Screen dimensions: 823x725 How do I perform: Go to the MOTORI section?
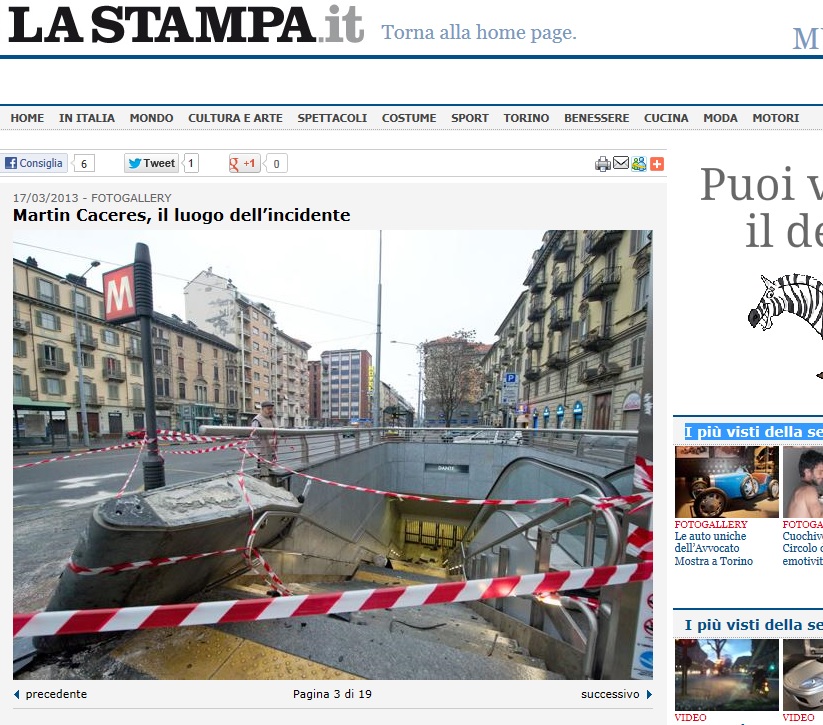tap(776, 118)
